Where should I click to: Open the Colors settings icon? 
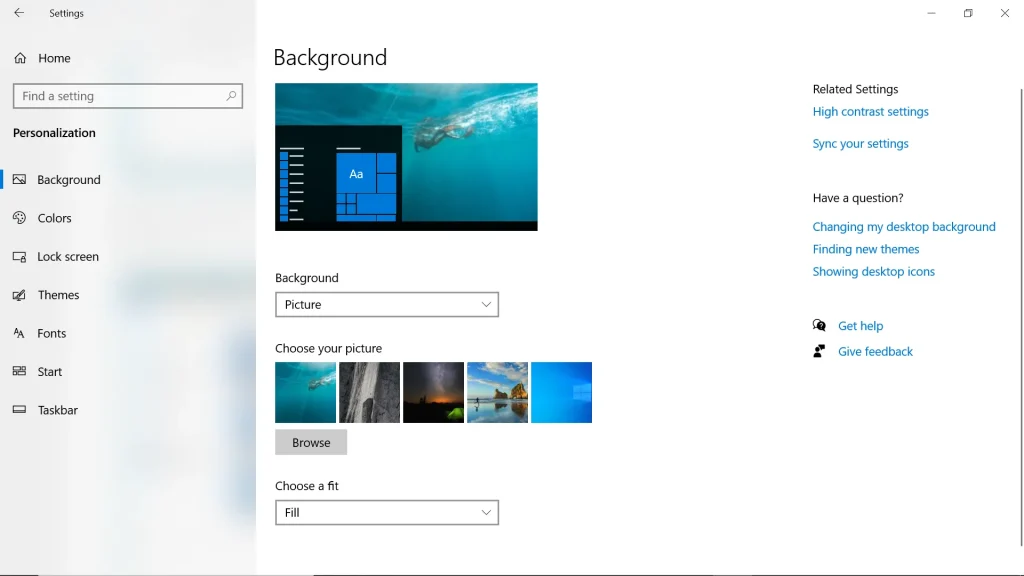tap(18, 218)
